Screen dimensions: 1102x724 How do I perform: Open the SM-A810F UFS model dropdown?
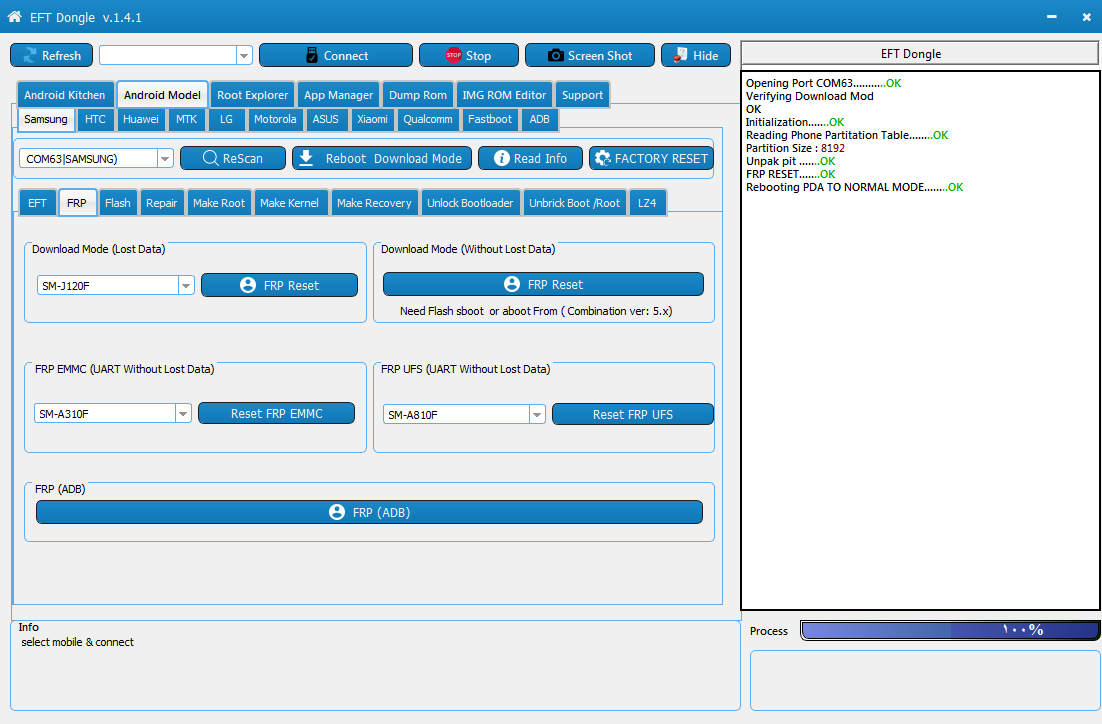537,415
